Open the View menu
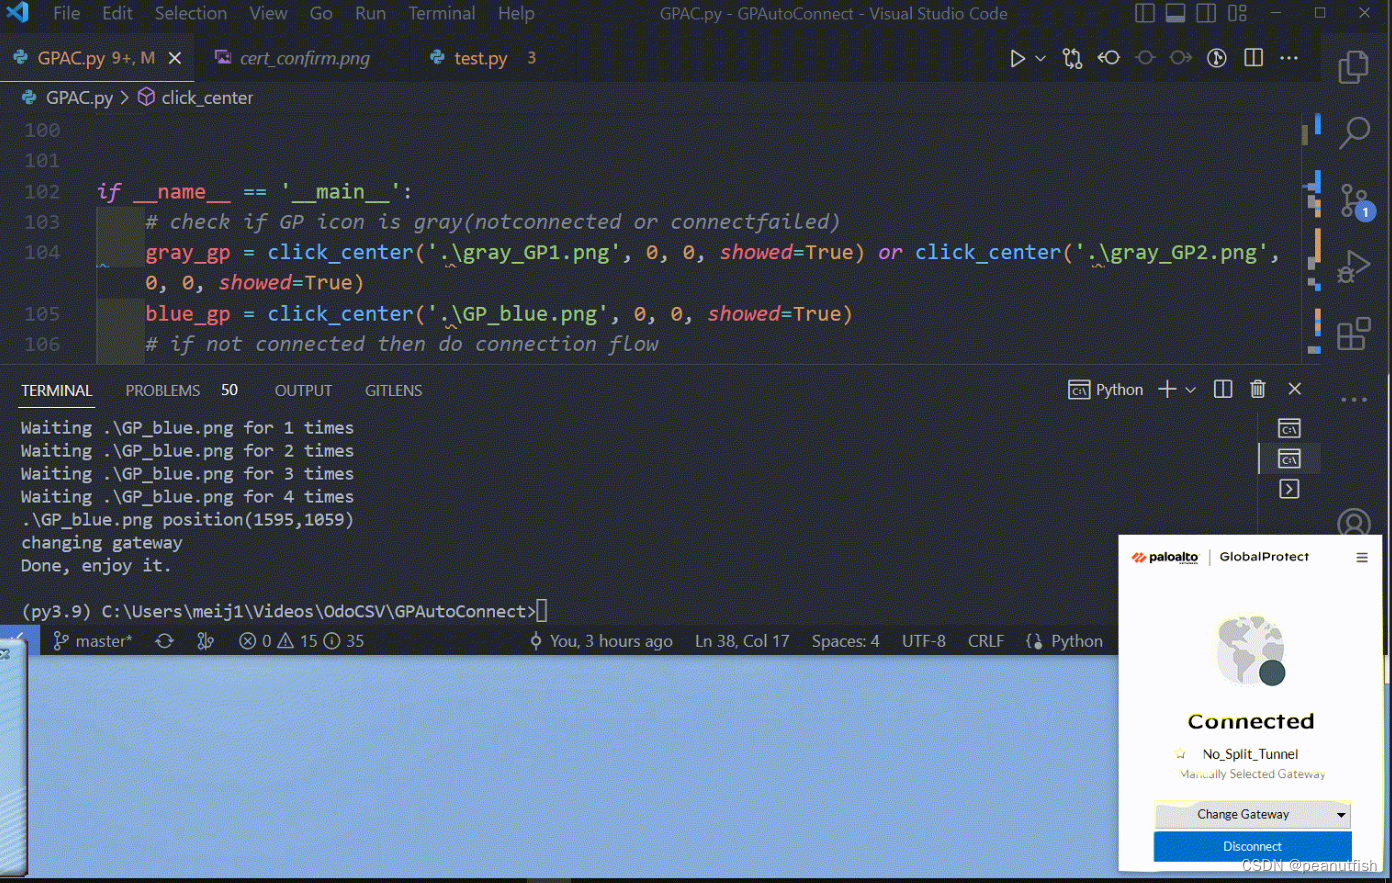 click(x=268, y=13)
